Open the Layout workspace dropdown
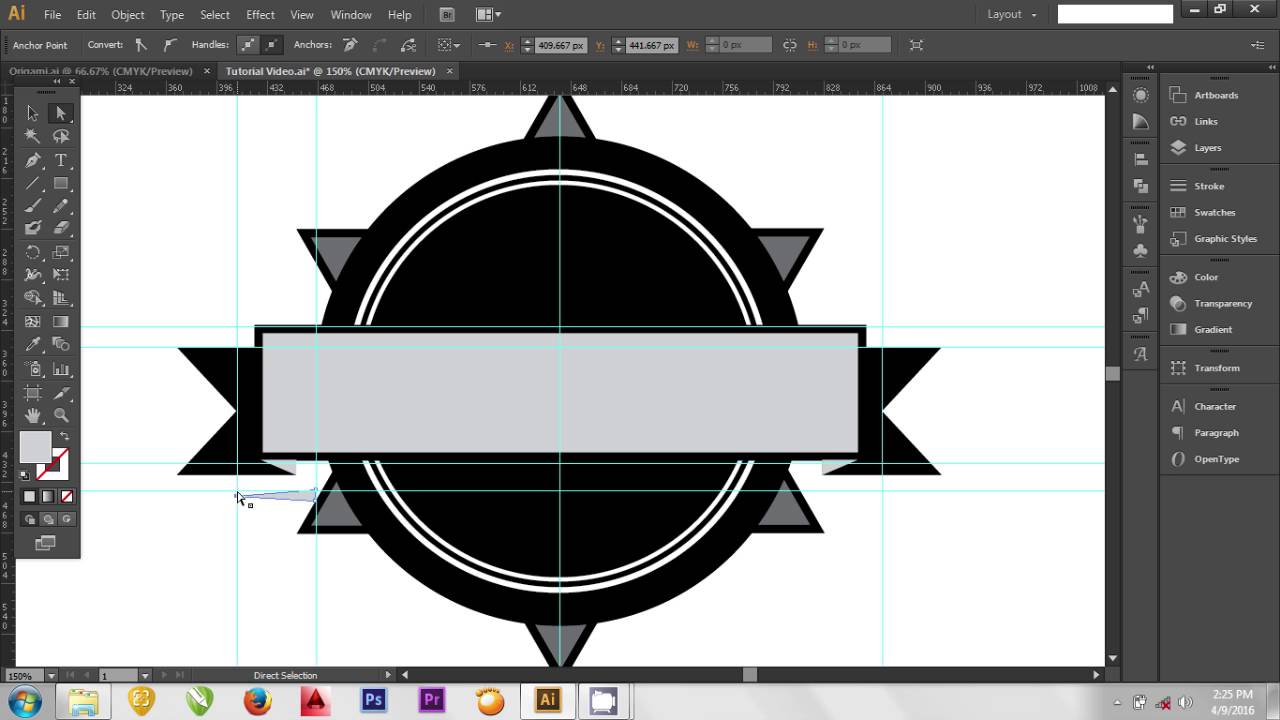 (1012, 14)
